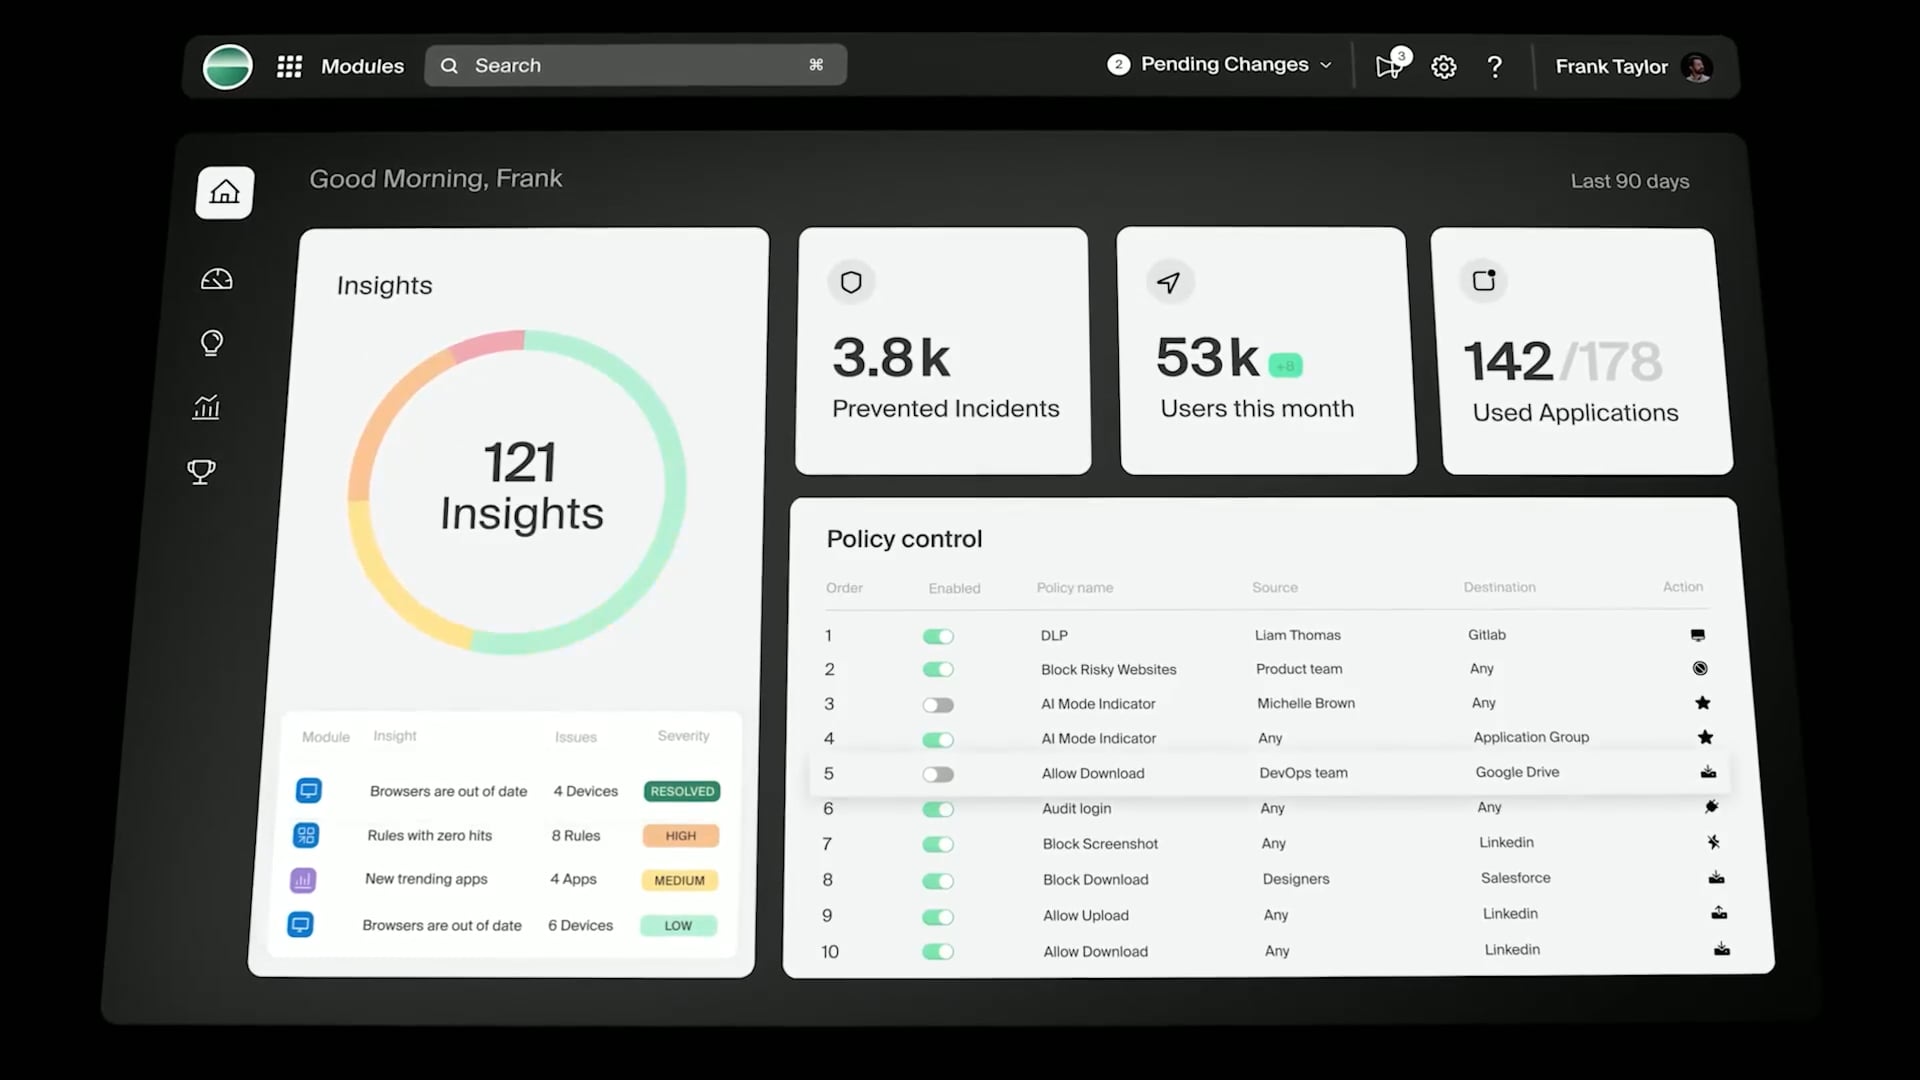Open the analytics chart sidebar icon
This screenshot has width=1920, height=1080.
click(206, 407)
